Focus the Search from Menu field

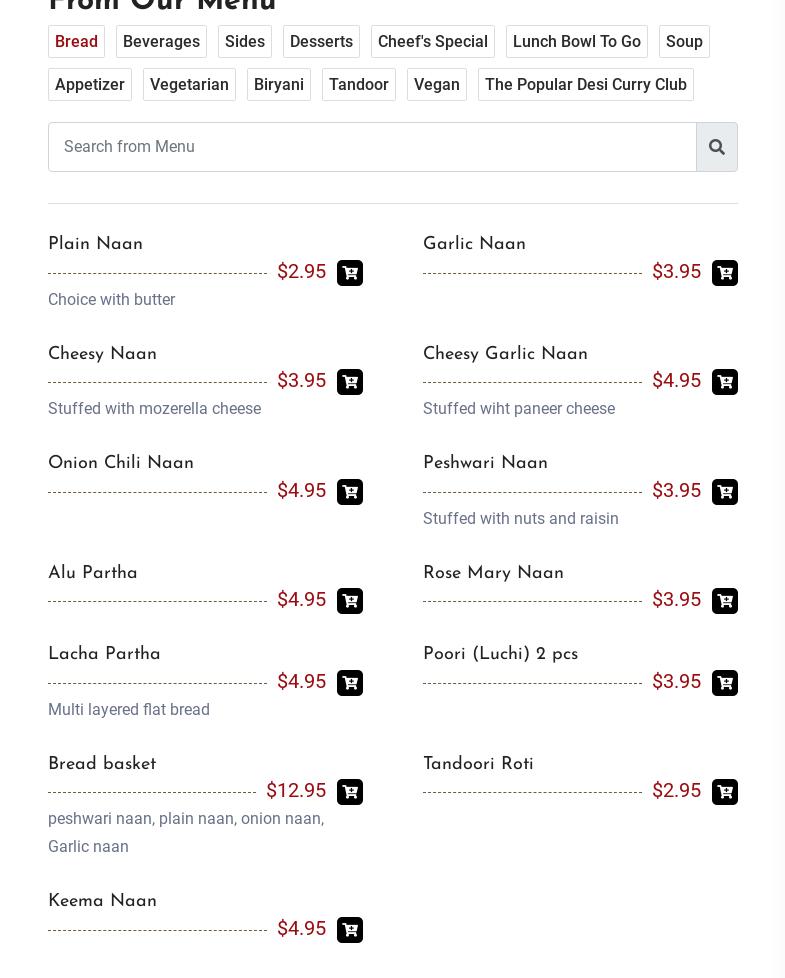click(372, 147)
